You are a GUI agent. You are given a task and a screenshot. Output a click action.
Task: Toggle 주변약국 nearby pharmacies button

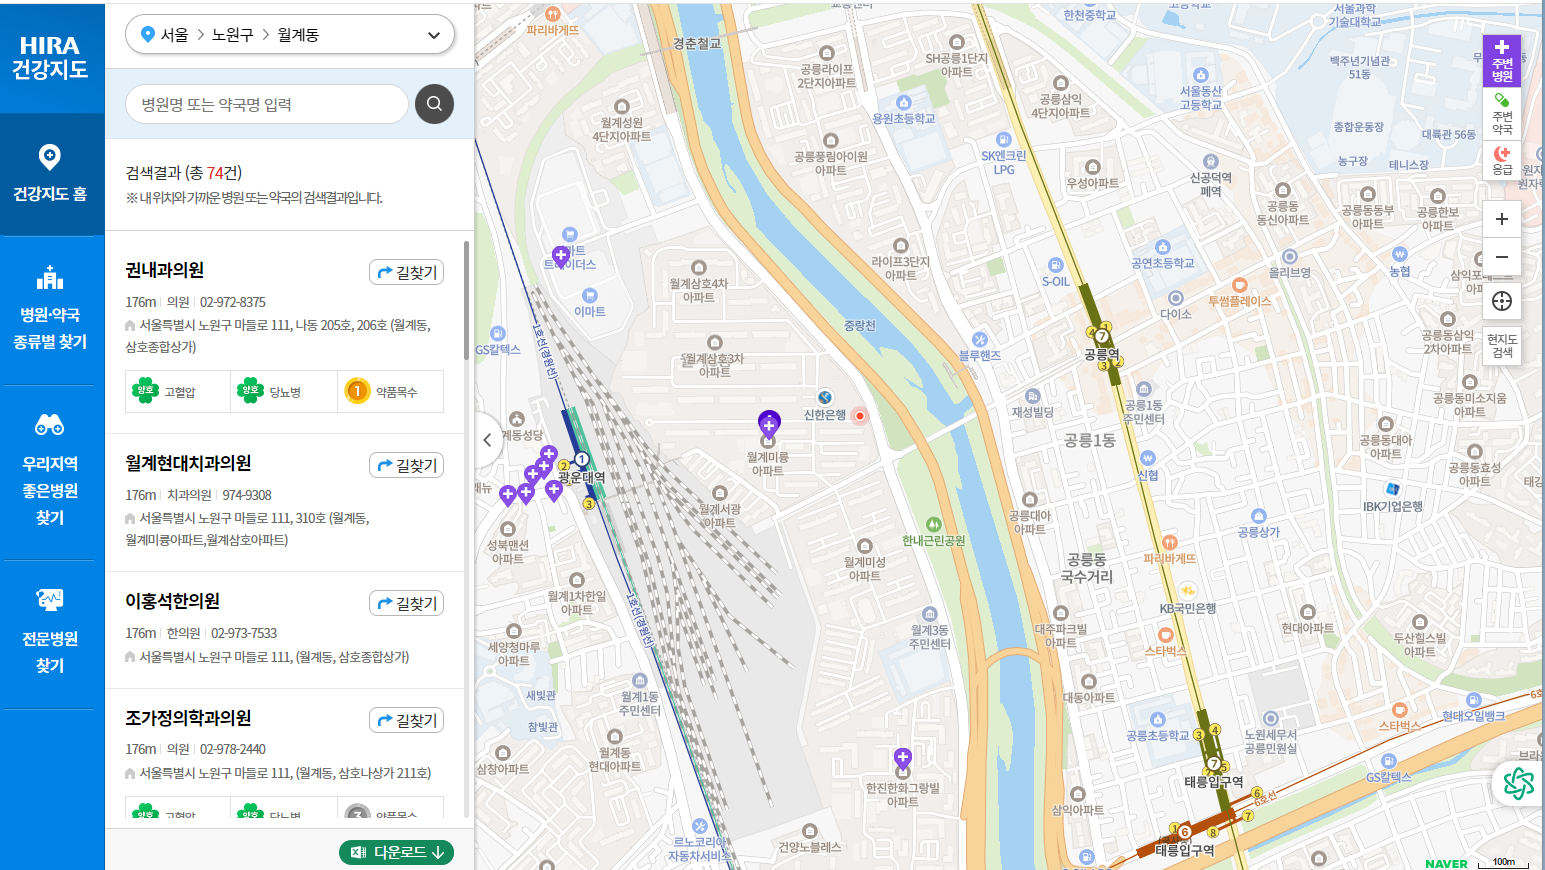pyautogui.click(x=1502, y=113)
